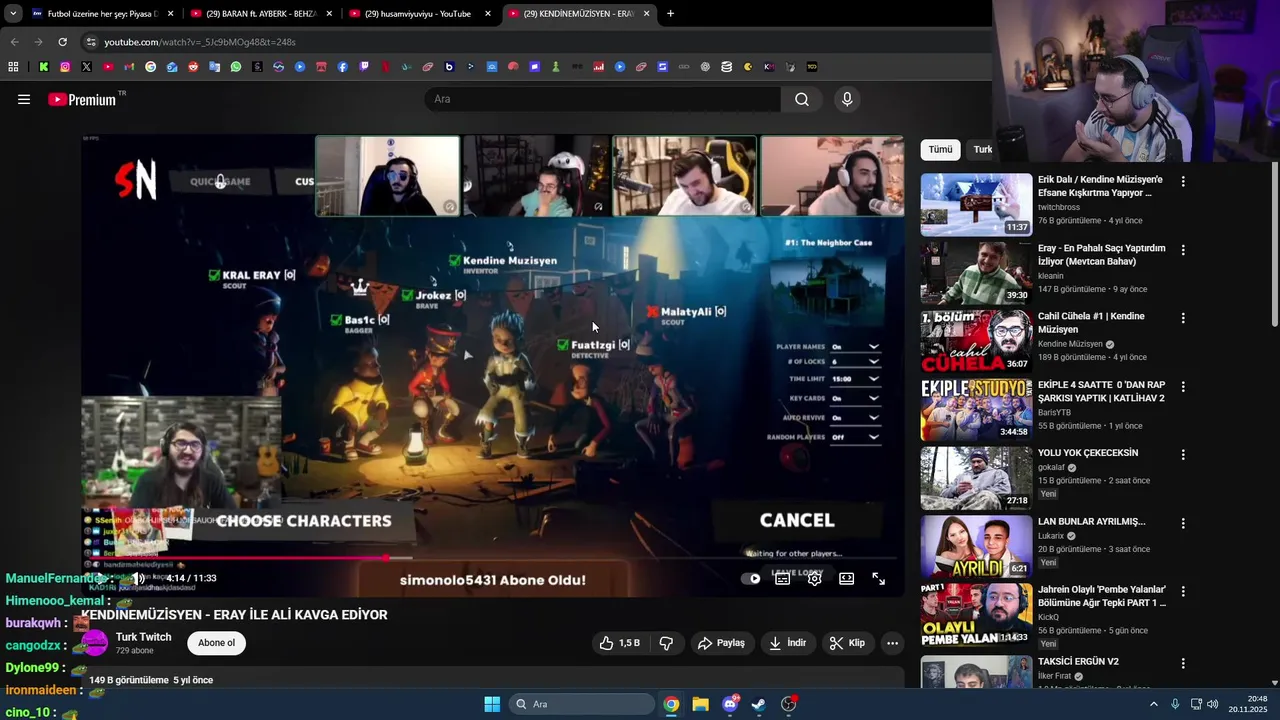Click Windows taskbar search box
The image size is (1280, 720).
[x=582, y=704]
